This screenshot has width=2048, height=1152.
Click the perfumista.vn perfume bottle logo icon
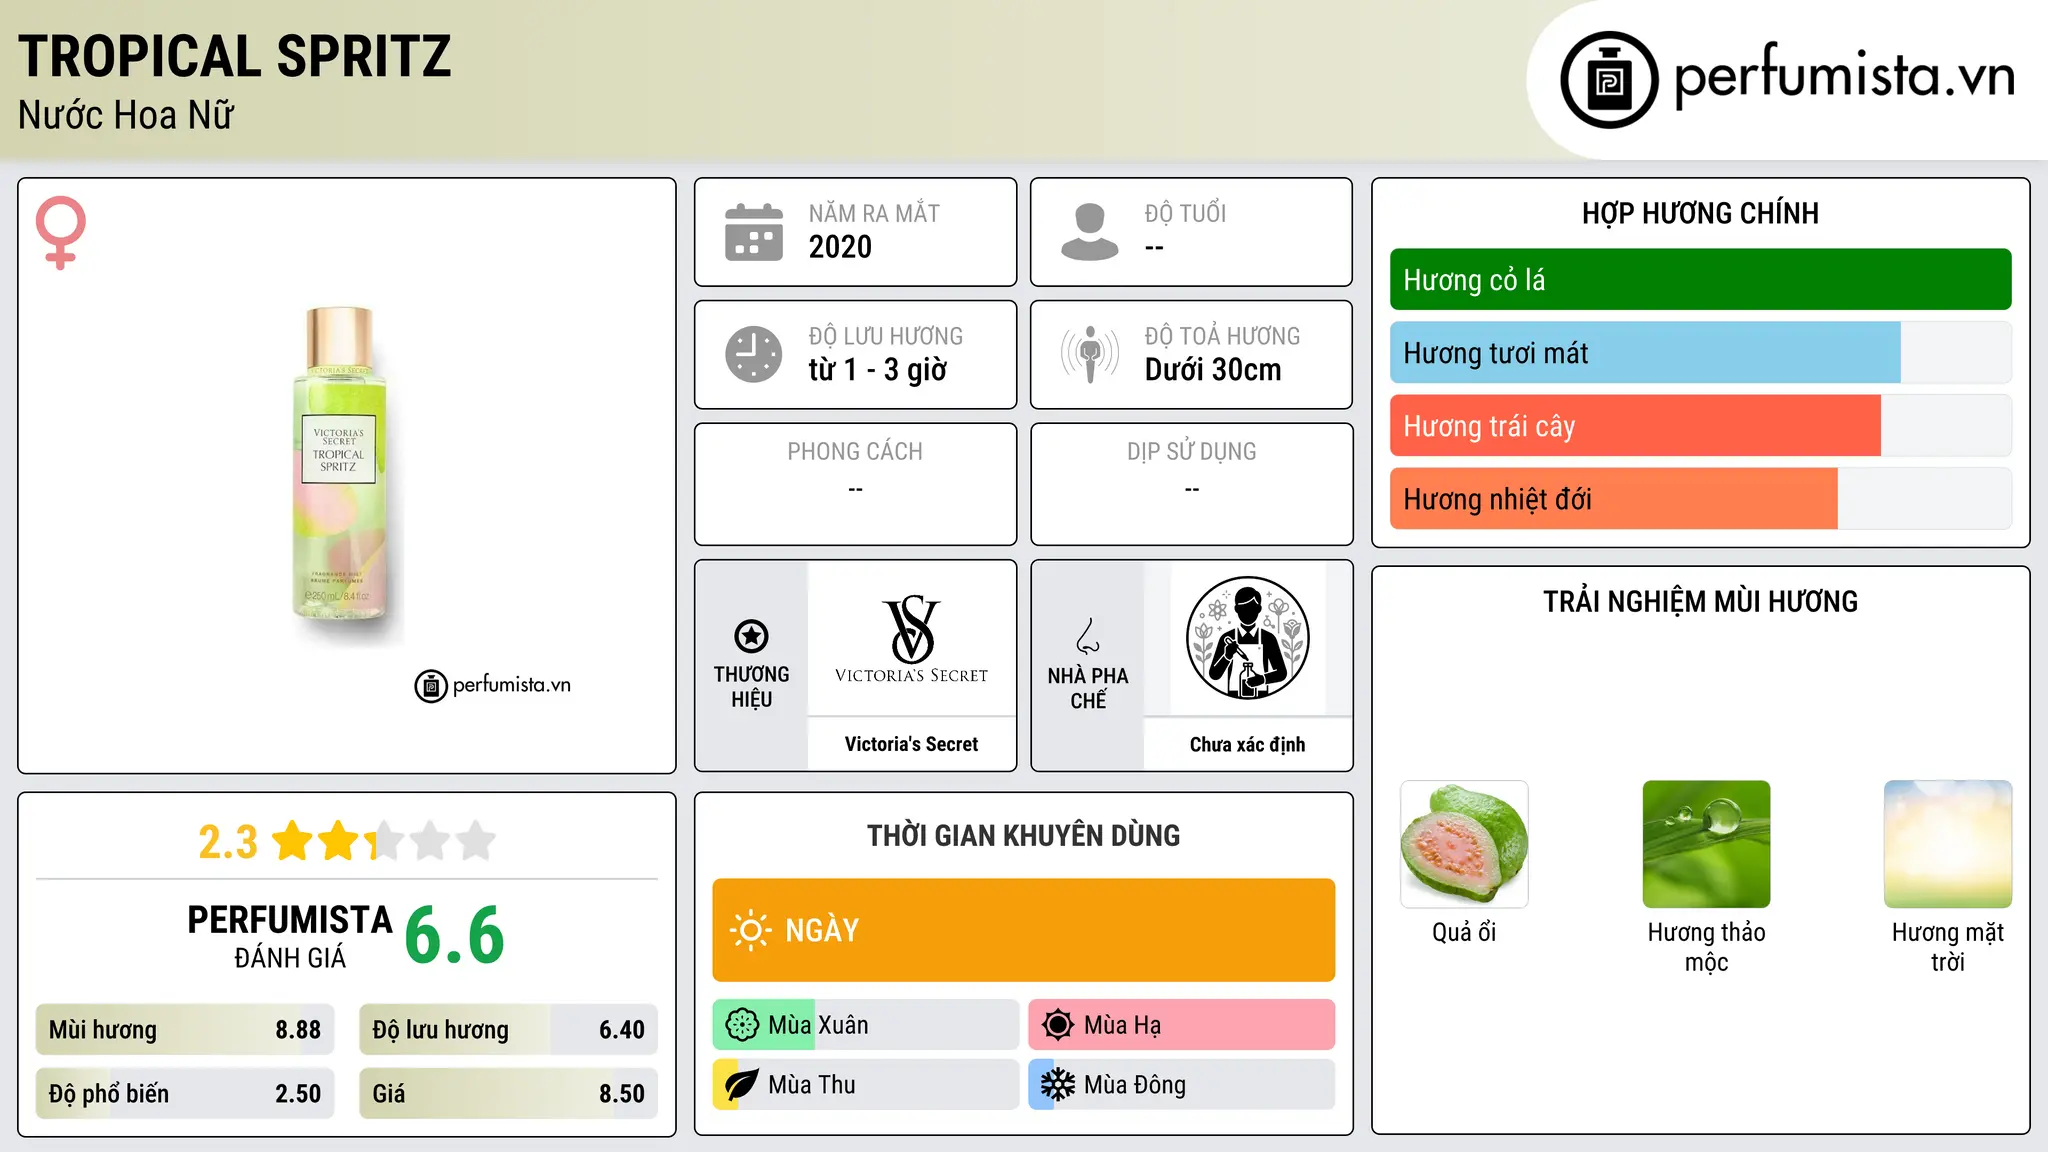click(1609, 79)
